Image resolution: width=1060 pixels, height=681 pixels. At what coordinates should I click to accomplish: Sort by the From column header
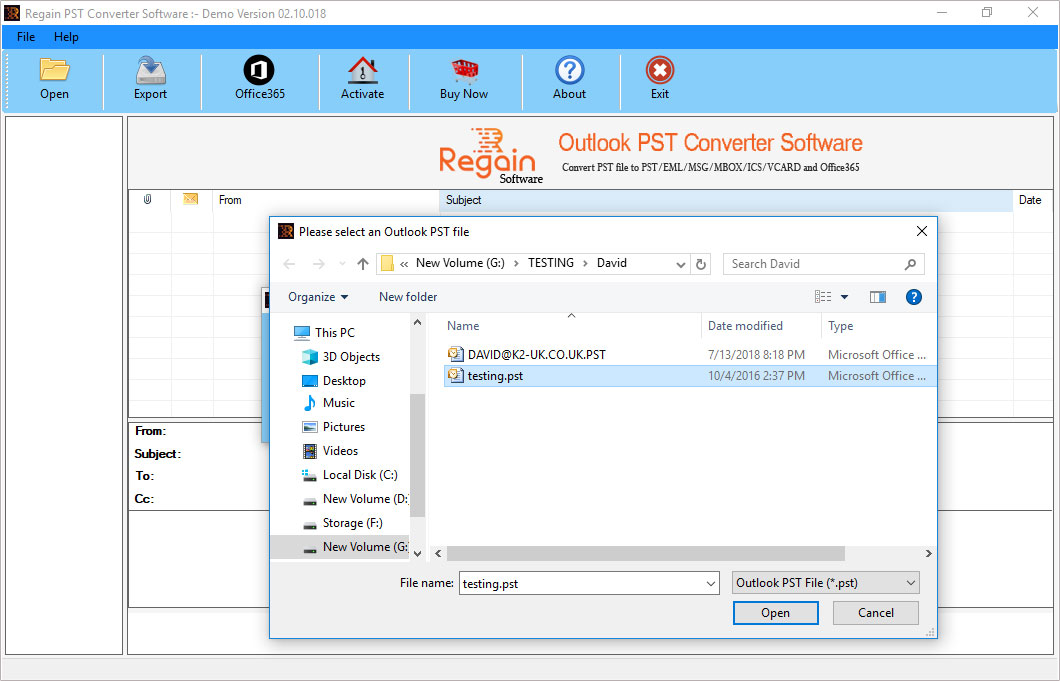230,200
